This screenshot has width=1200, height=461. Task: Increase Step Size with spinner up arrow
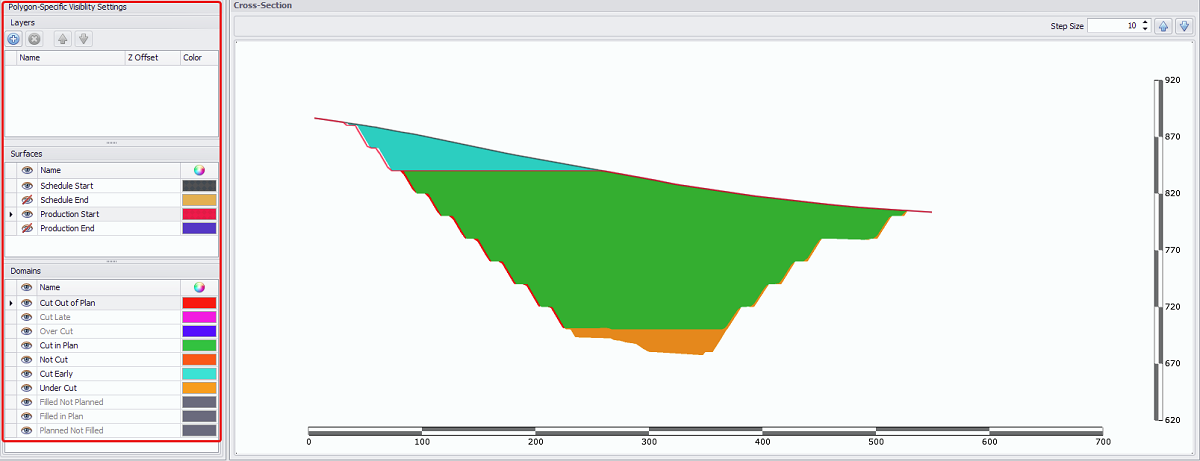point(1146,22)
